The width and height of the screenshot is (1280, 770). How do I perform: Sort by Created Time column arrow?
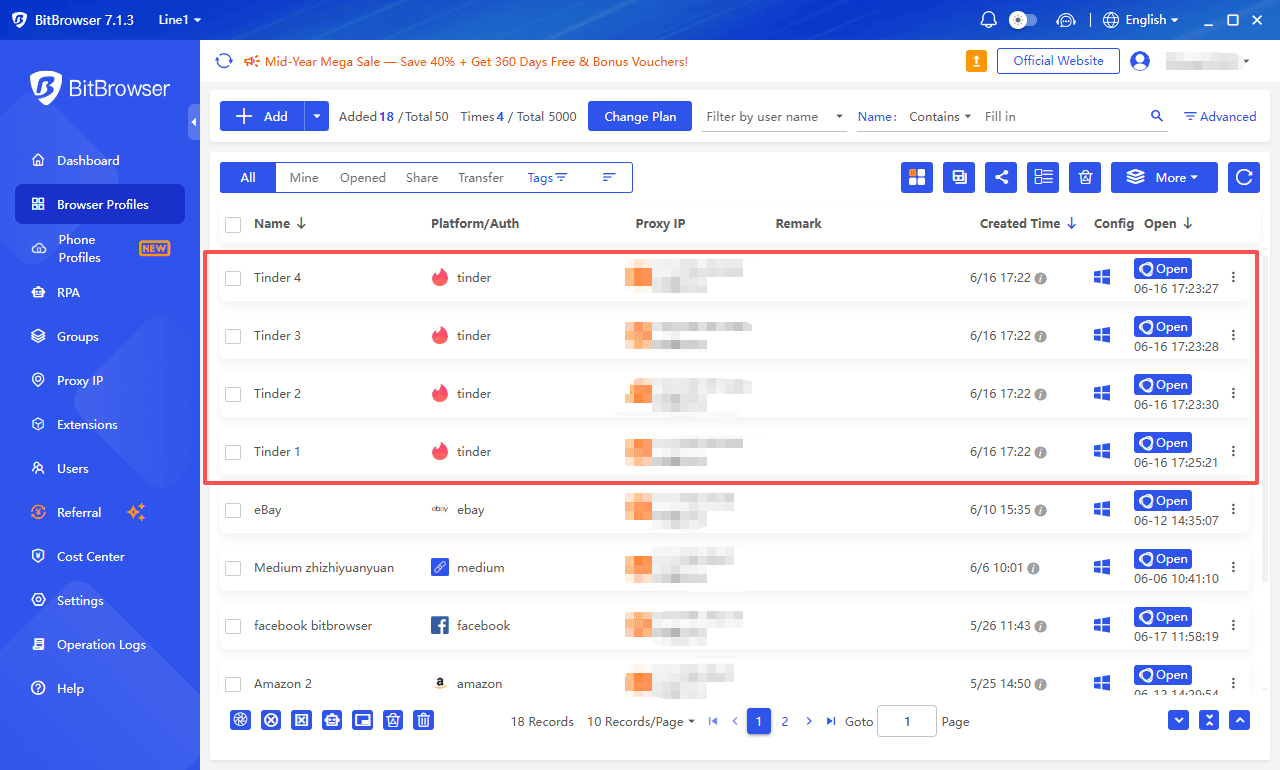(x=1071, y=224)
